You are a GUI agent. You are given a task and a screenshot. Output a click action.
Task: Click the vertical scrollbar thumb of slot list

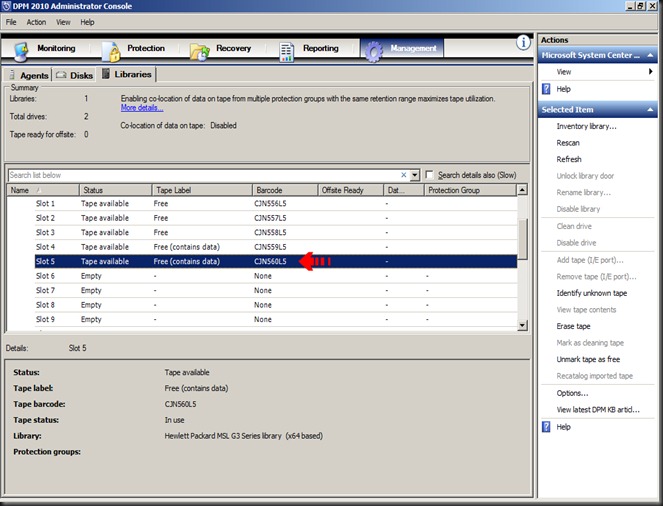523,239
